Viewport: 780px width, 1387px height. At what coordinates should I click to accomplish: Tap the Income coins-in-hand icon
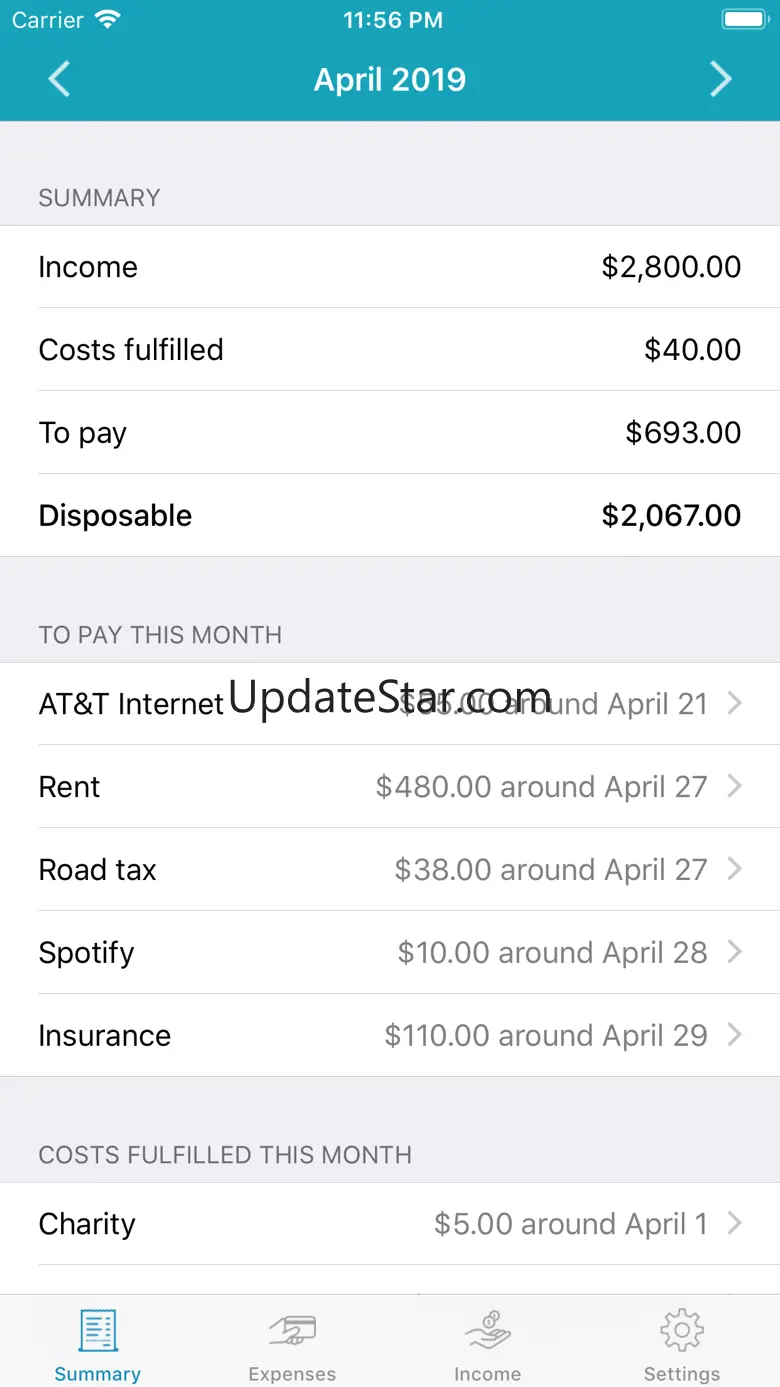(x=487, y=1331)
